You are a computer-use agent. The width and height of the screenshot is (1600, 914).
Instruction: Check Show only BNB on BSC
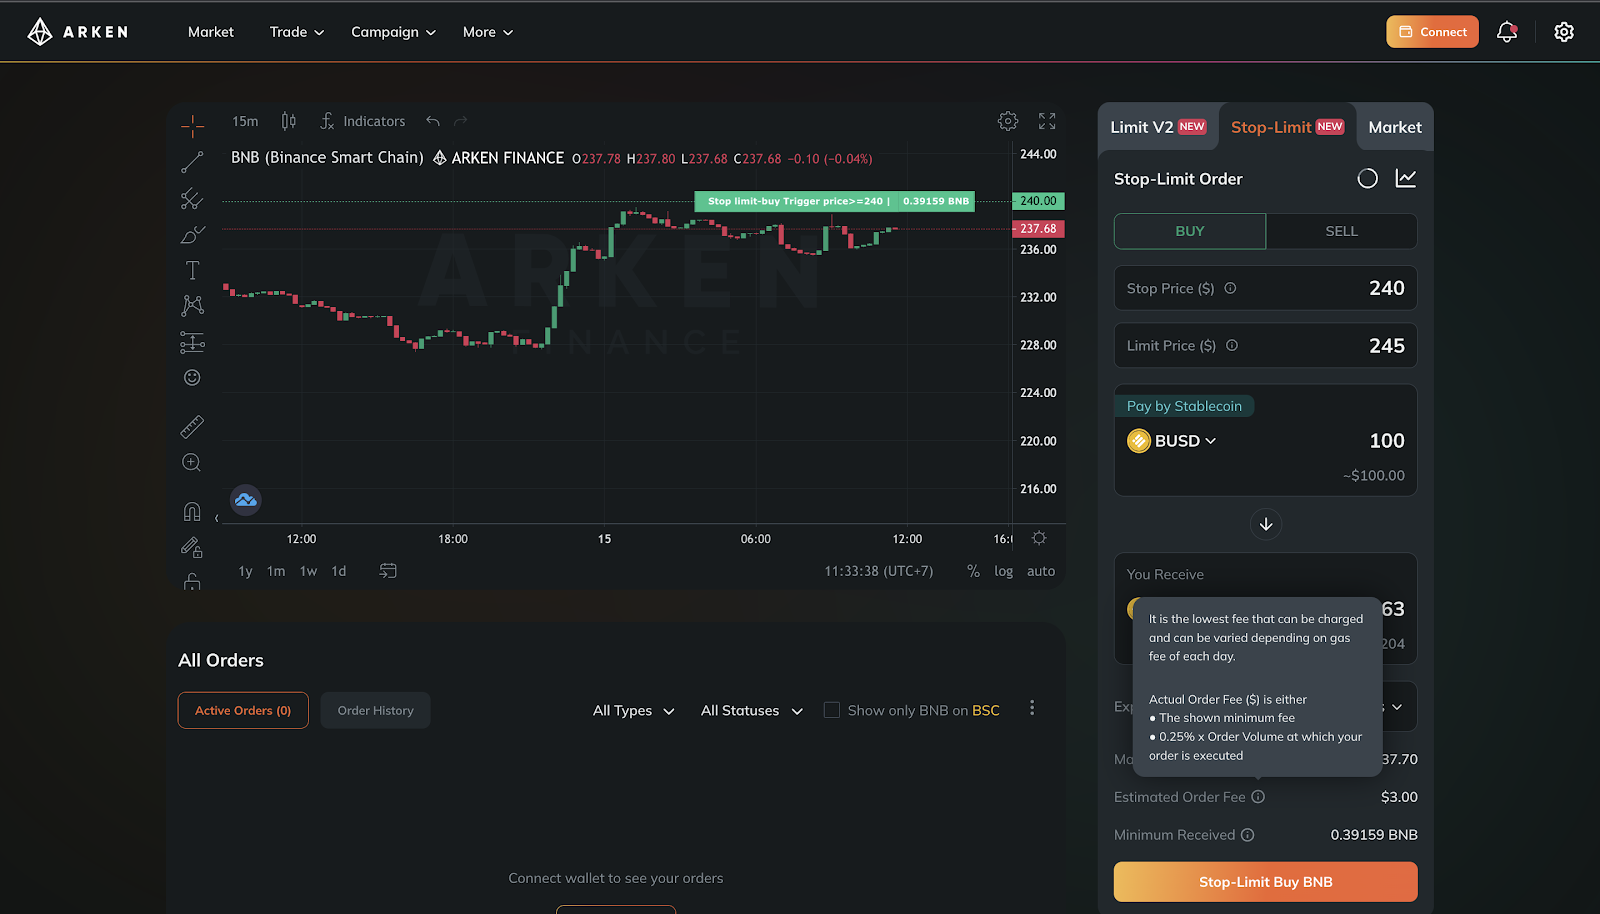point(831,710)
